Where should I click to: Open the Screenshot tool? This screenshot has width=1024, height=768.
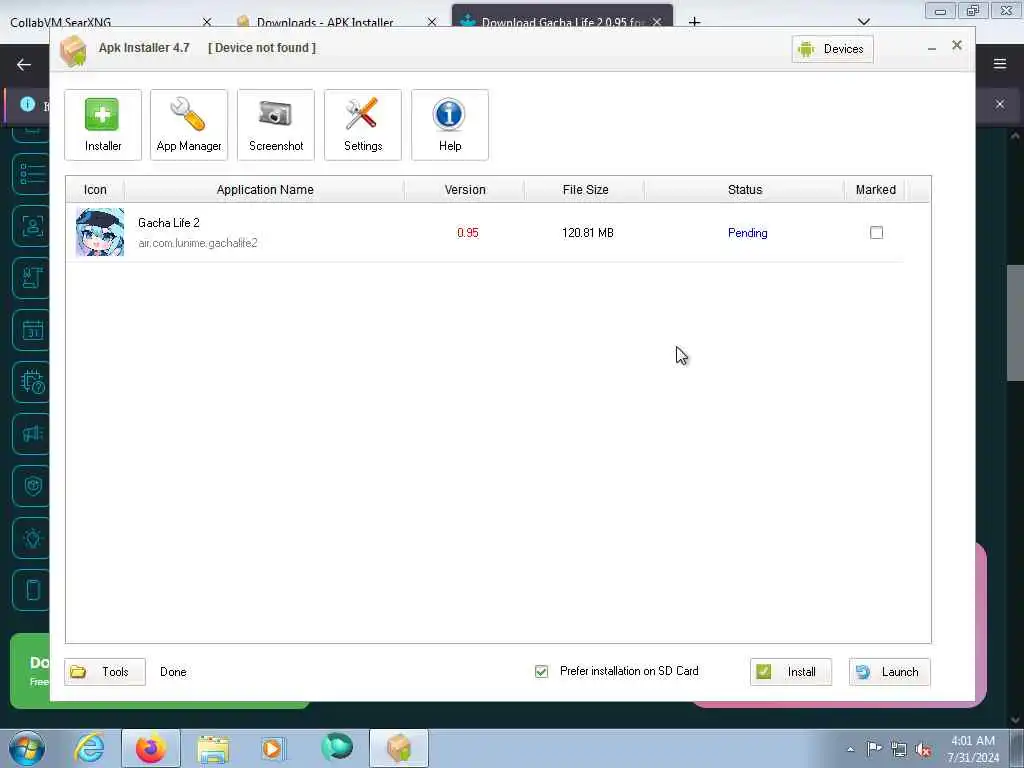tap(276, 125)
